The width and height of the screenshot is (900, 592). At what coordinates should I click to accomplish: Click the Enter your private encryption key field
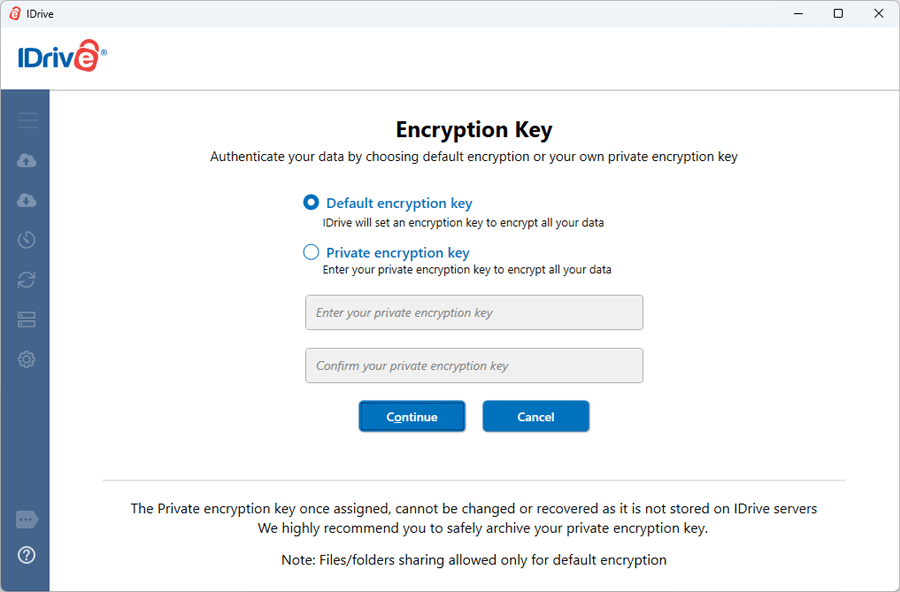click(x=474, y=313)
